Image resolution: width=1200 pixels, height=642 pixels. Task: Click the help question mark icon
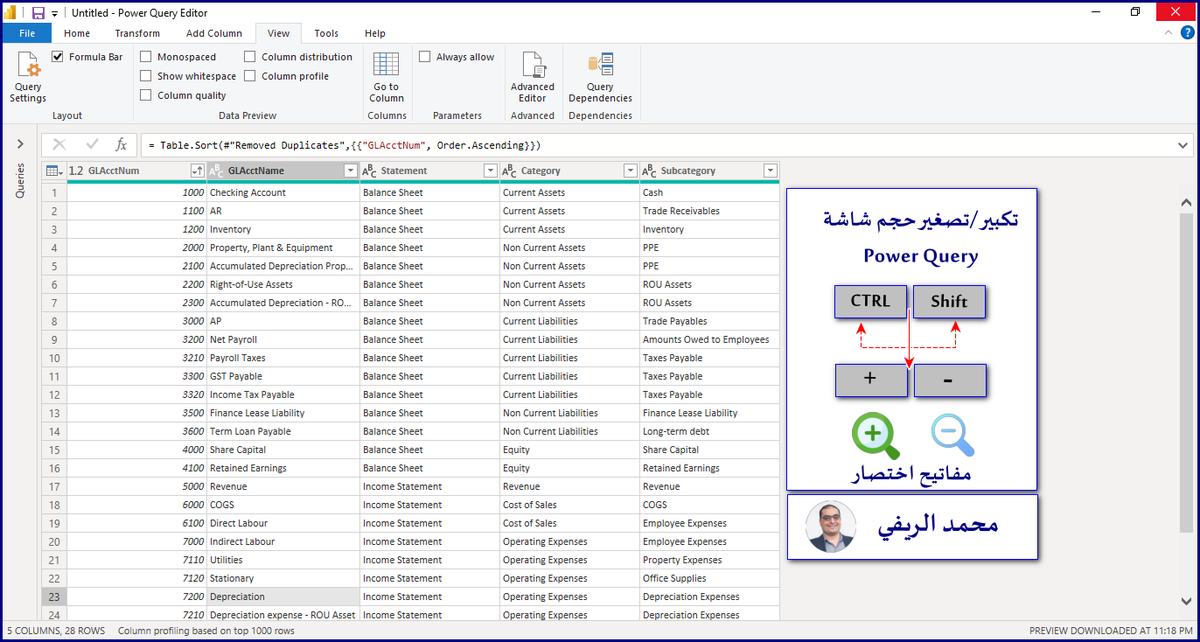(x=1187, y=33)
